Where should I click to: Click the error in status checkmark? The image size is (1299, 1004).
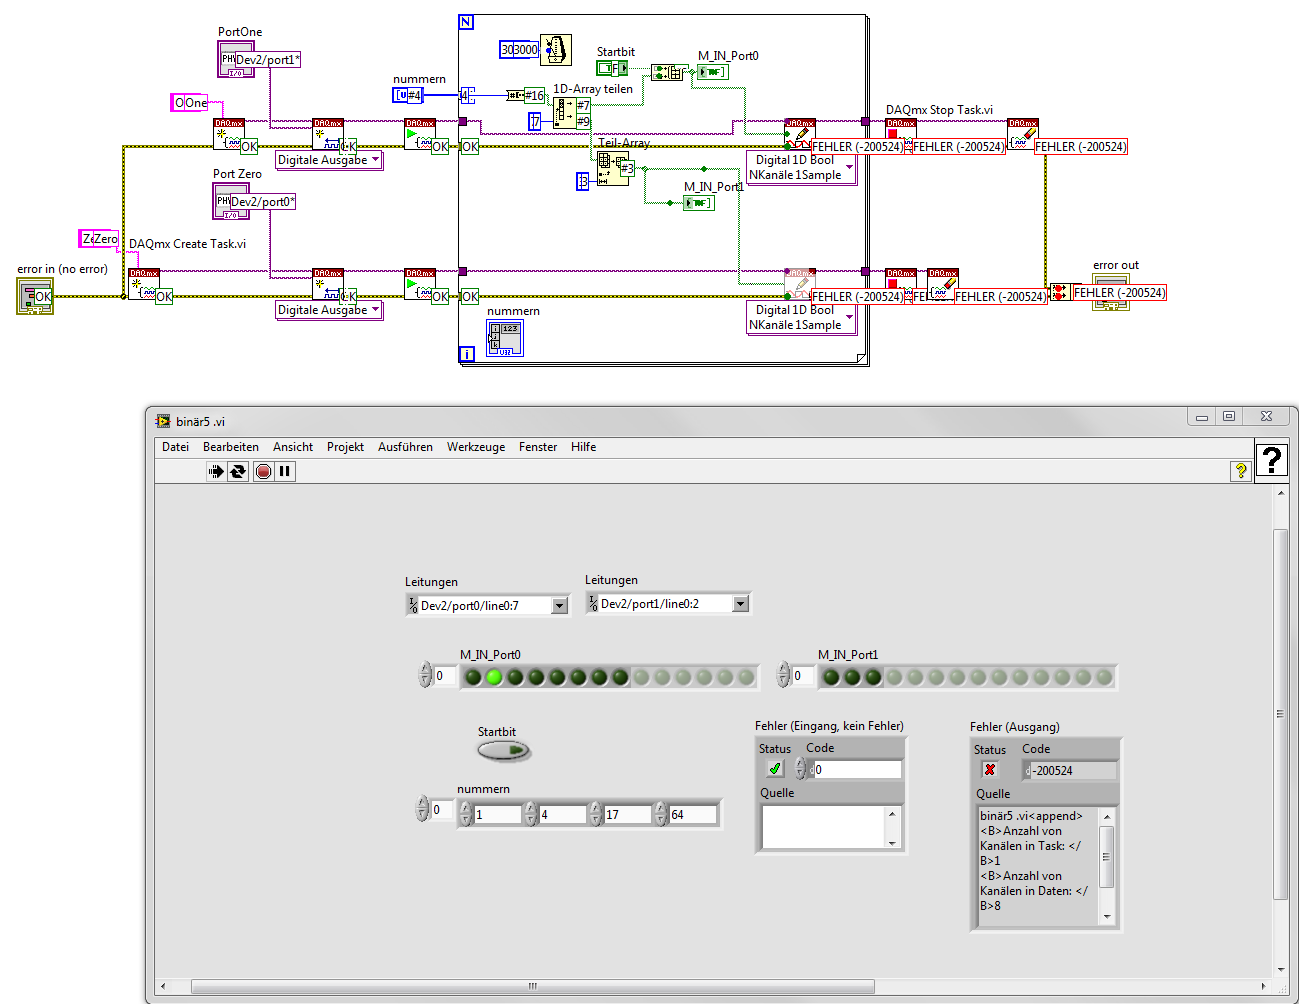774,768
